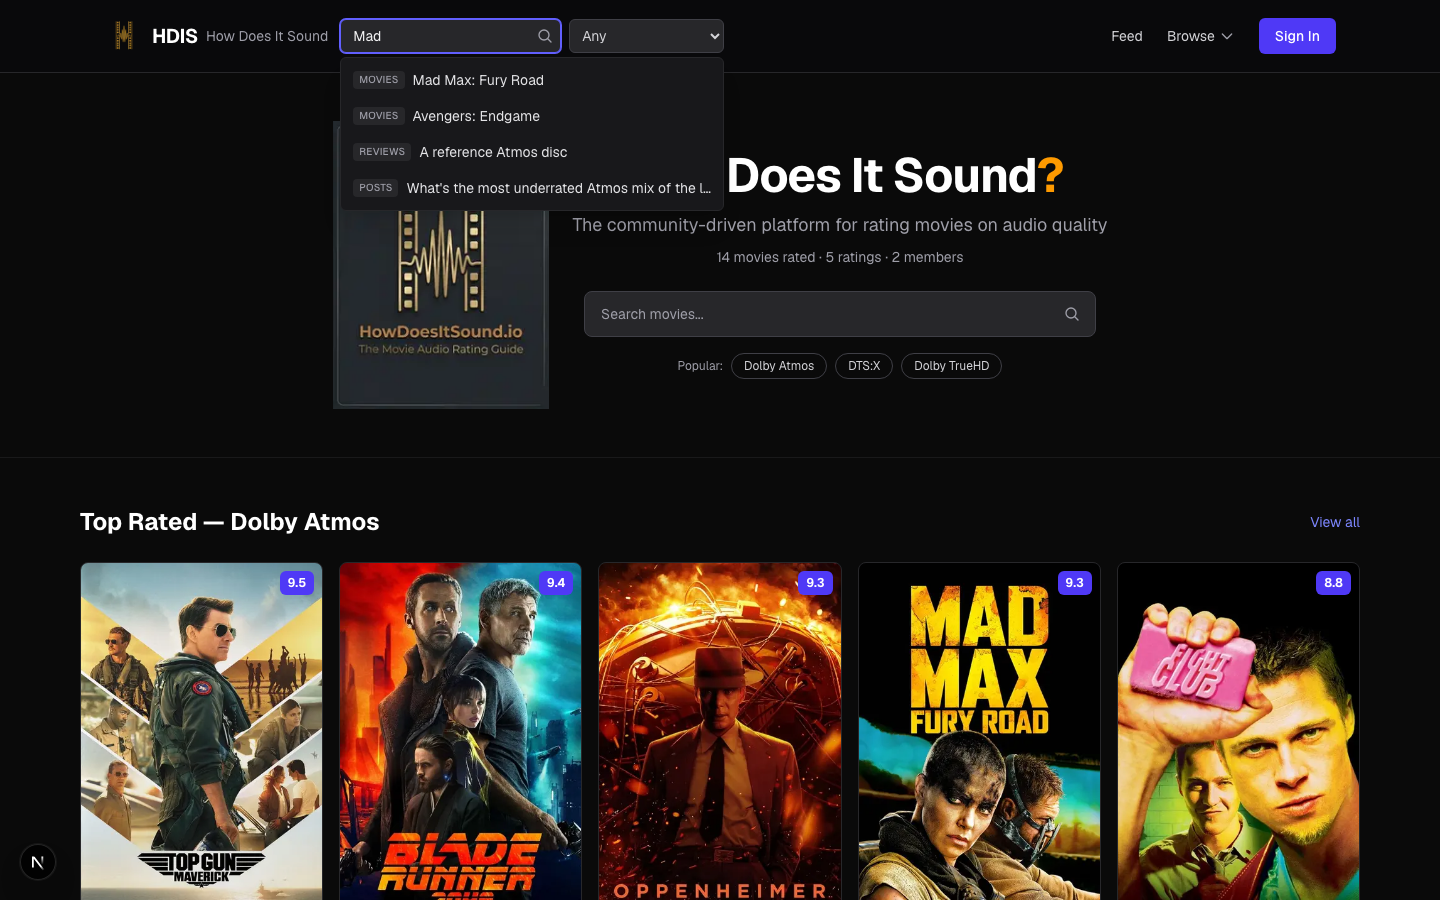This screenshot has height=900, width=1440.
Task: Go to the Feed page
Action: coord(1126,36)
